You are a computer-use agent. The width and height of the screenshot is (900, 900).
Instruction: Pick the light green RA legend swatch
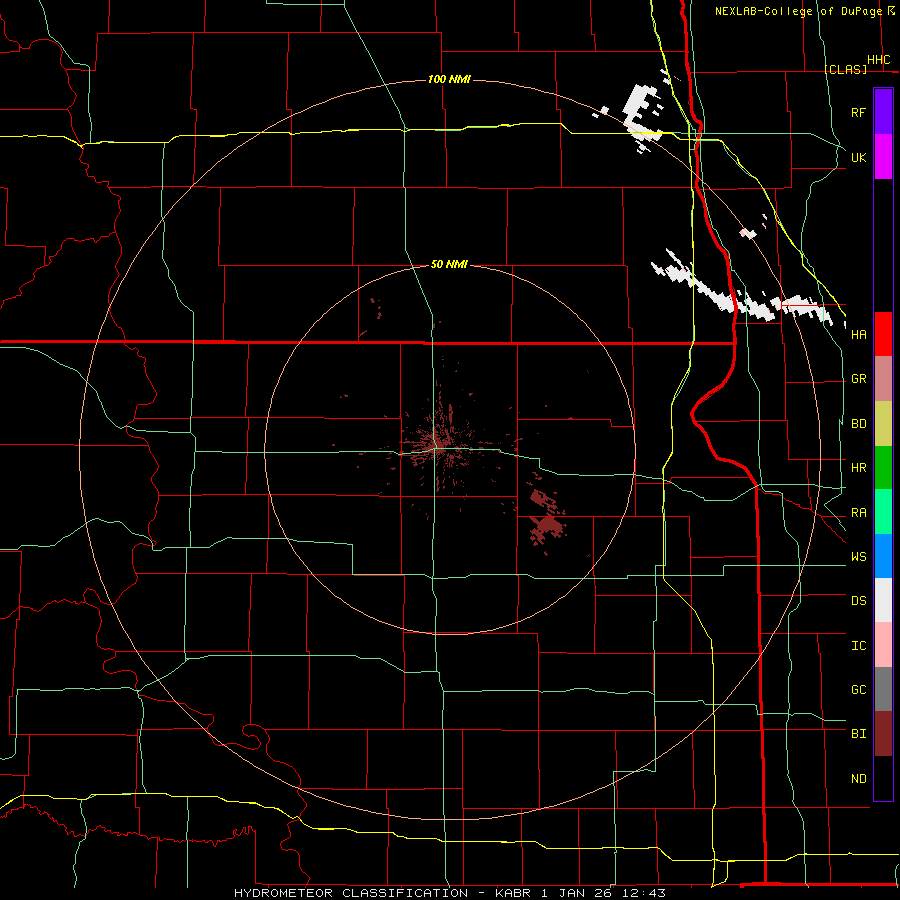click(883, 512)
